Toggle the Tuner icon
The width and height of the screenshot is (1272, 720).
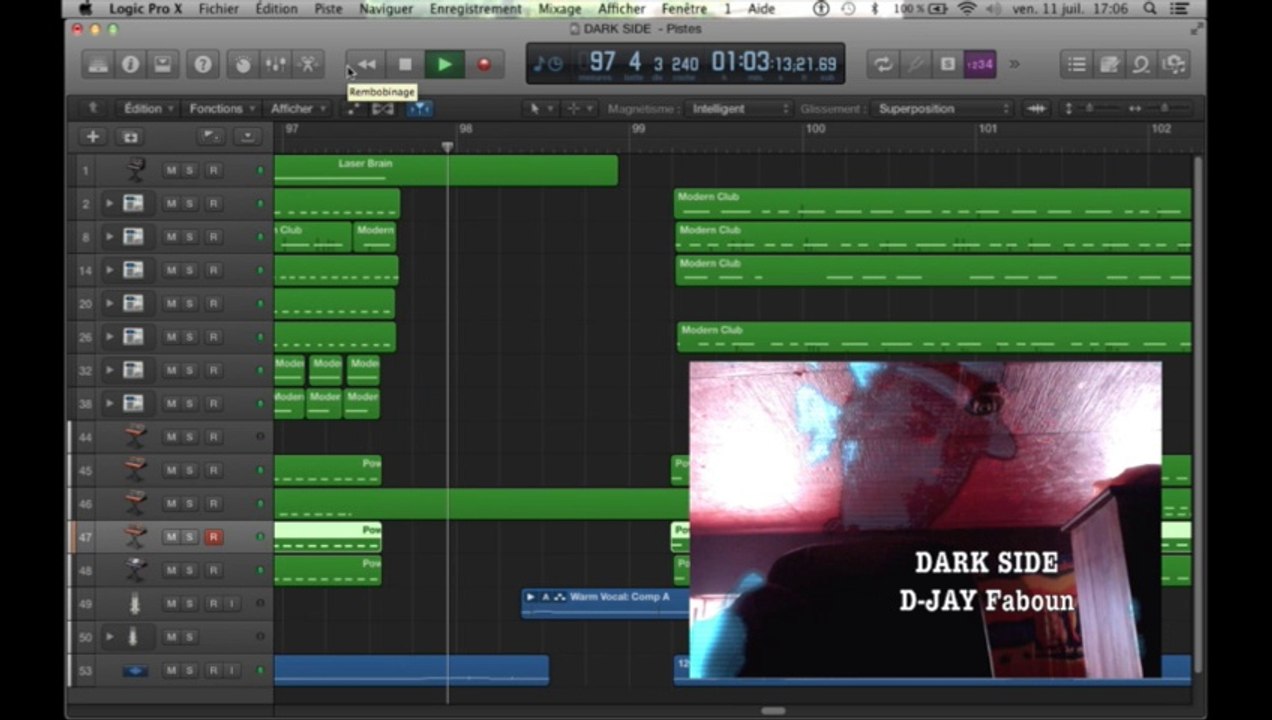pos(915,64)
